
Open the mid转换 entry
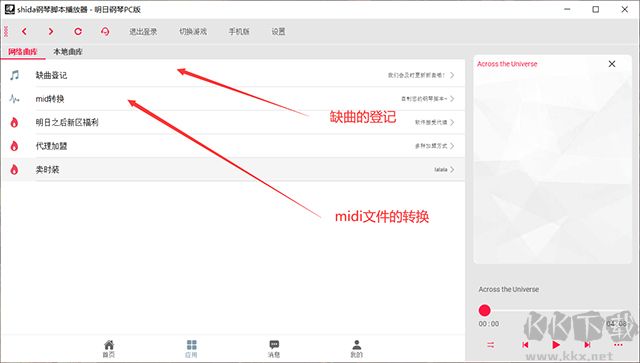(x=233, y=99)
